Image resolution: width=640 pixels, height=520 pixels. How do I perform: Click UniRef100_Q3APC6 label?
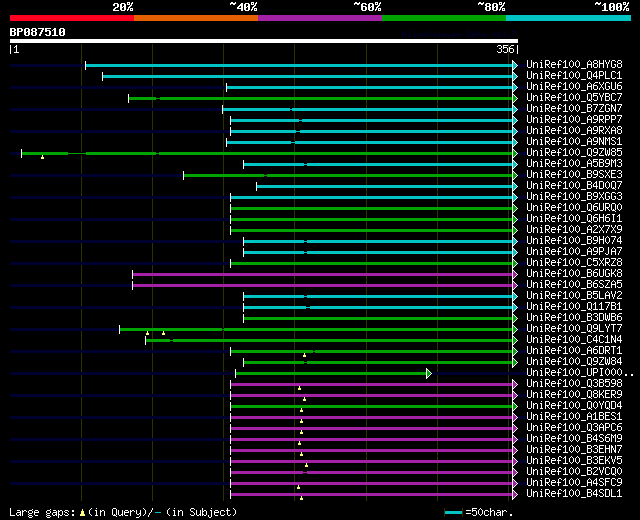coord(574,428)
